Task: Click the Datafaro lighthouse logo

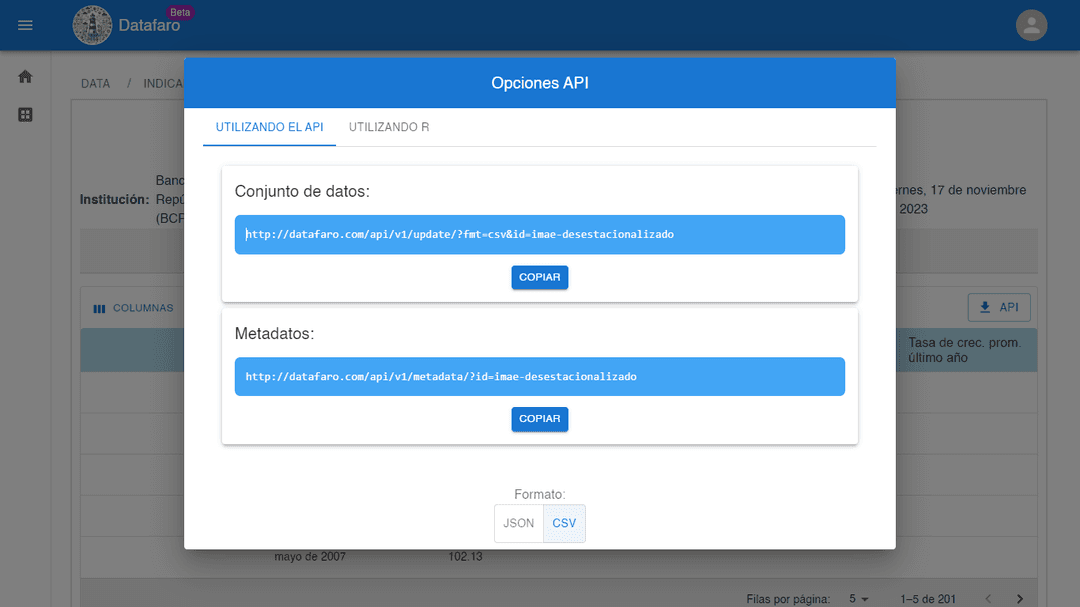Action: point(92,25)
